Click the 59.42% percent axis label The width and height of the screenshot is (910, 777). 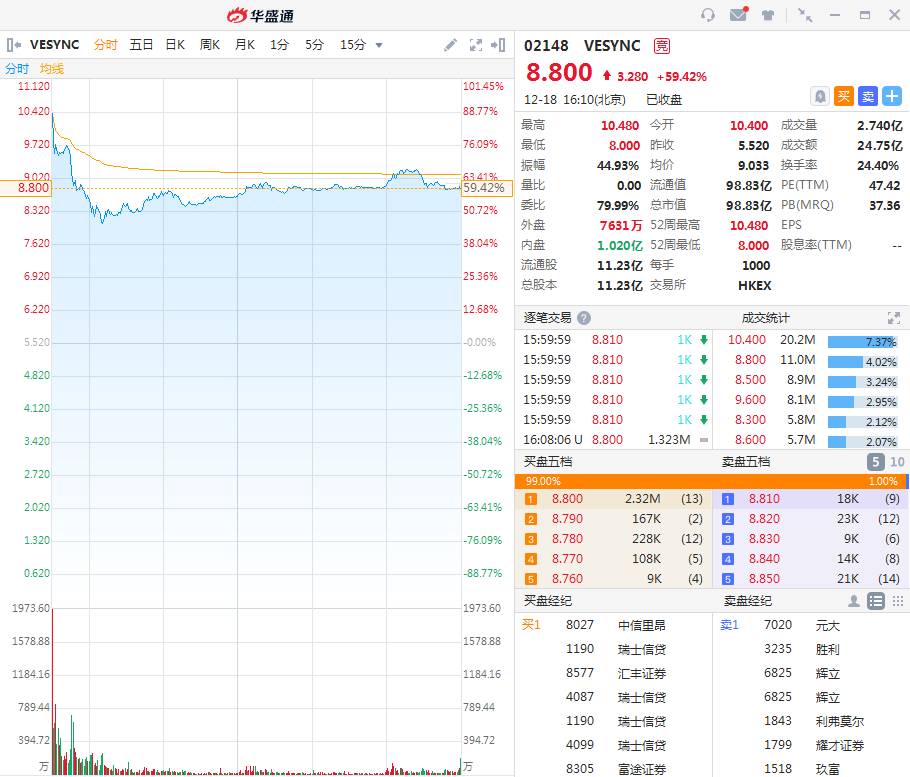coord(487,188)
